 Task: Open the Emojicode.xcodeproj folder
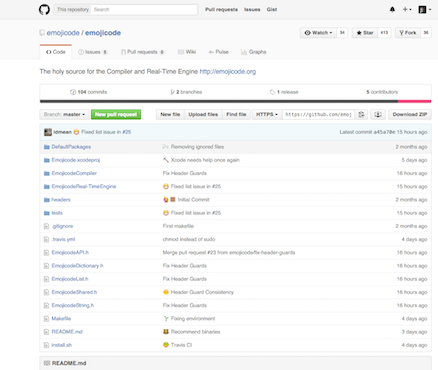(76, 160)
